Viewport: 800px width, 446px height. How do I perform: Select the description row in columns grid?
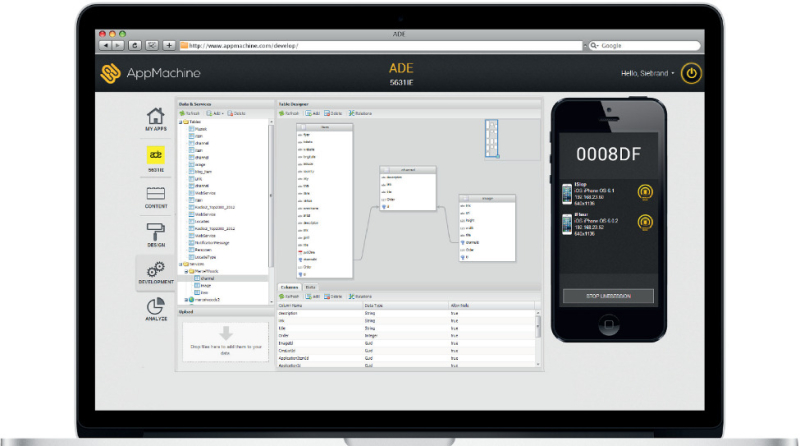click(x=406, y=313)
